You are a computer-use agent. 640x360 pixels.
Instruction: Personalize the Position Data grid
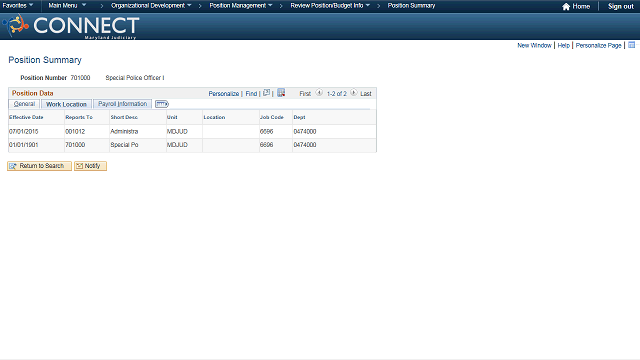tap(224, 93)
